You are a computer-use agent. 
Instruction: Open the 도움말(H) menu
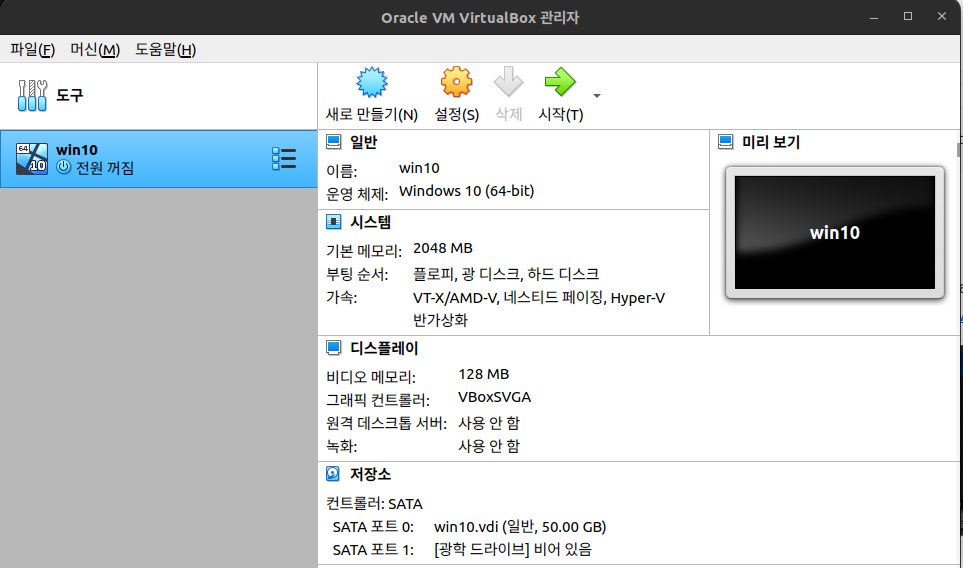point(166,49)
